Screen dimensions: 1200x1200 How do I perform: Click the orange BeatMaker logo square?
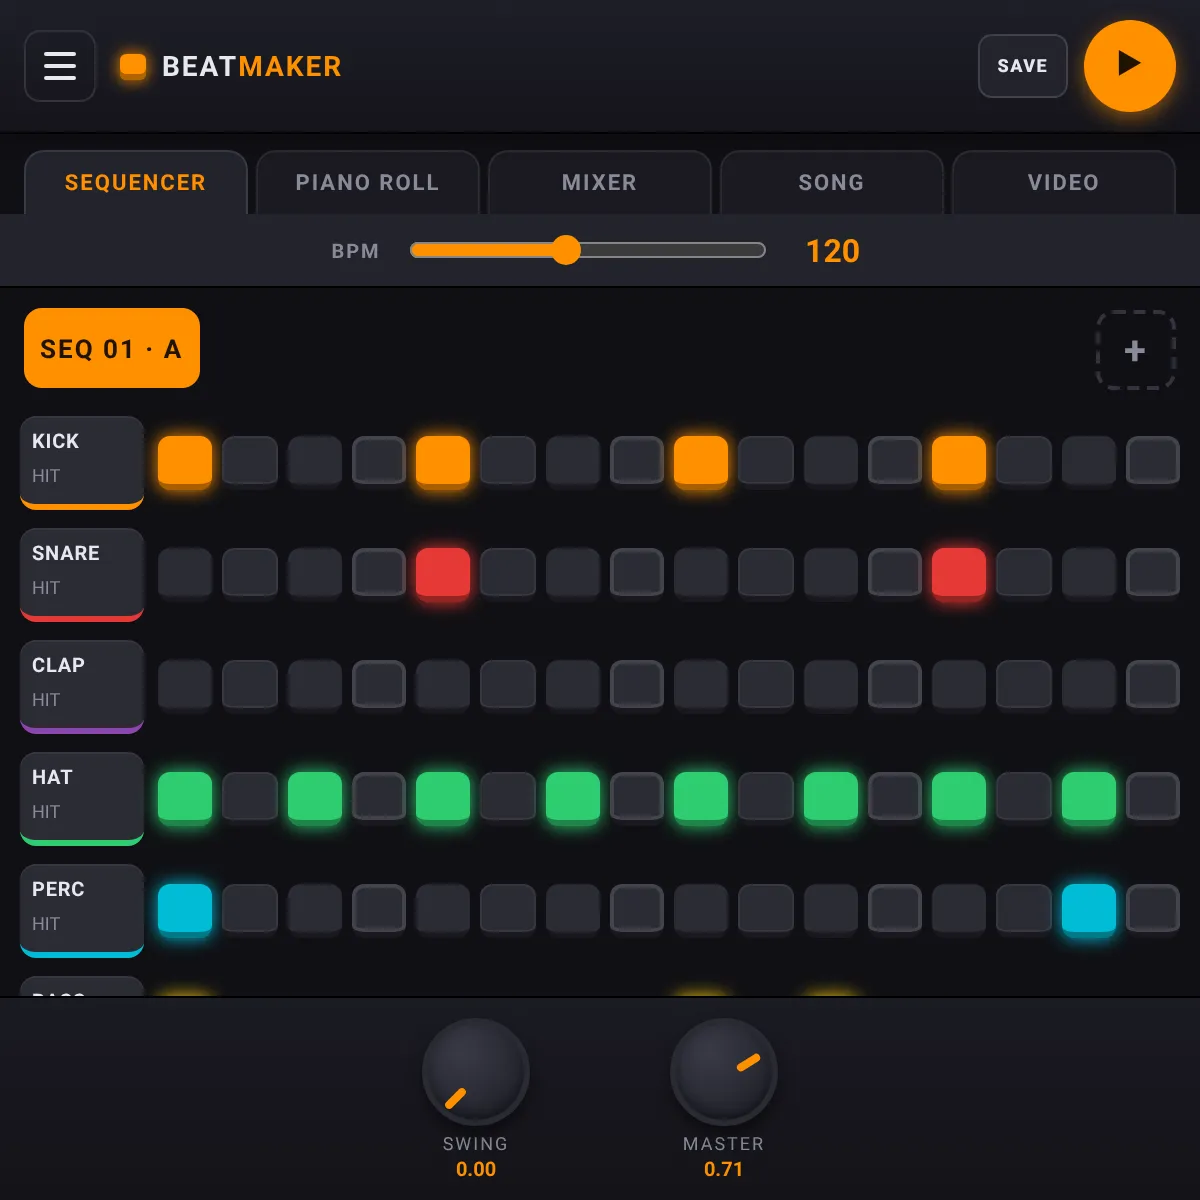pos(133,66)
